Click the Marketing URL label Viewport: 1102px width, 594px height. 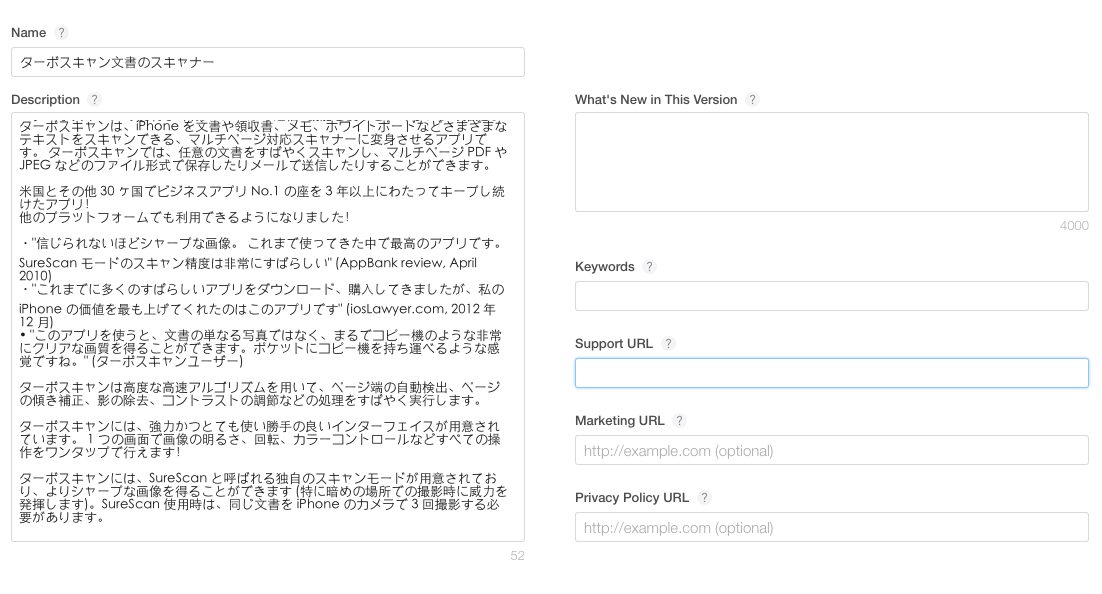(619, 421)
